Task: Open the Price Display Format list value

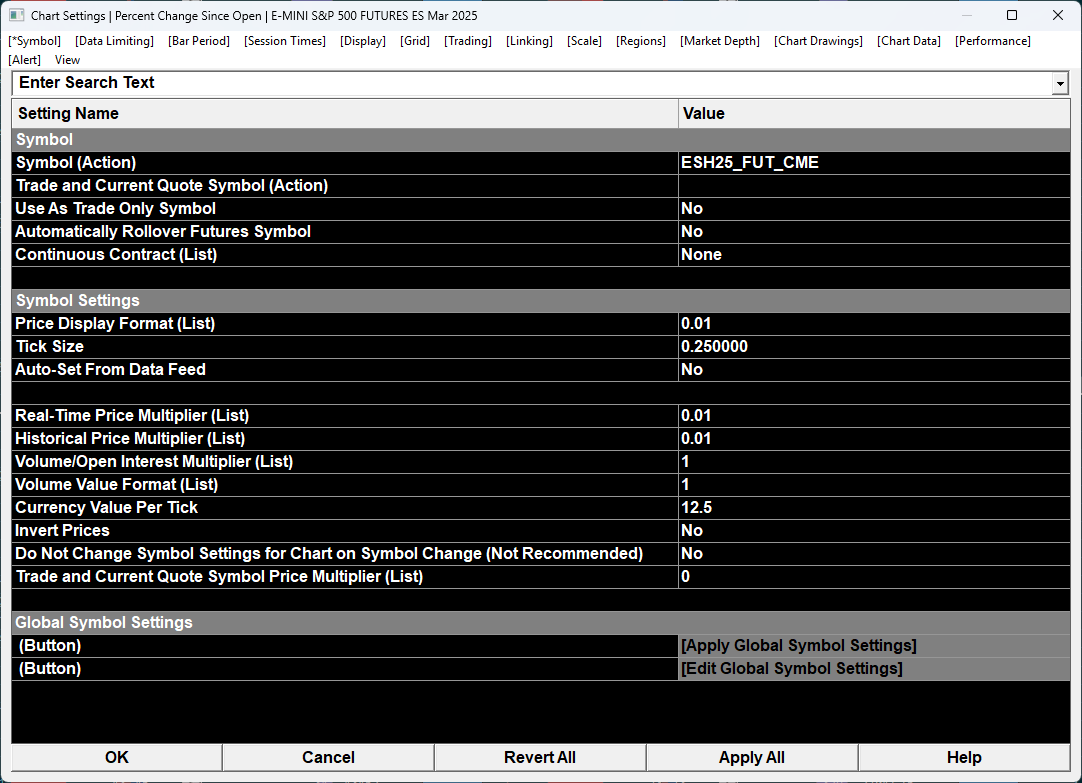Action: coord(874,324)
